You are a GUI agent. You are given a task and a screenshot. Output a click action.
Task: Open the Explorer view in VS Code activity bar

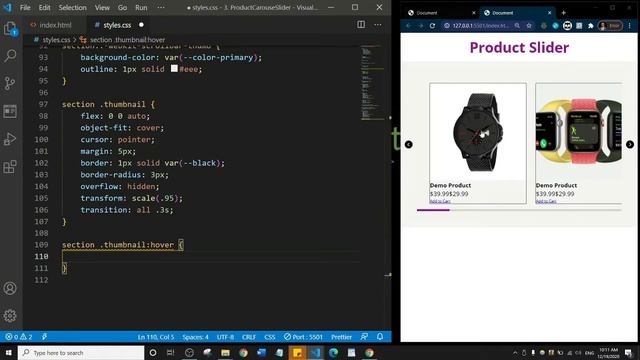coord(10,29)
